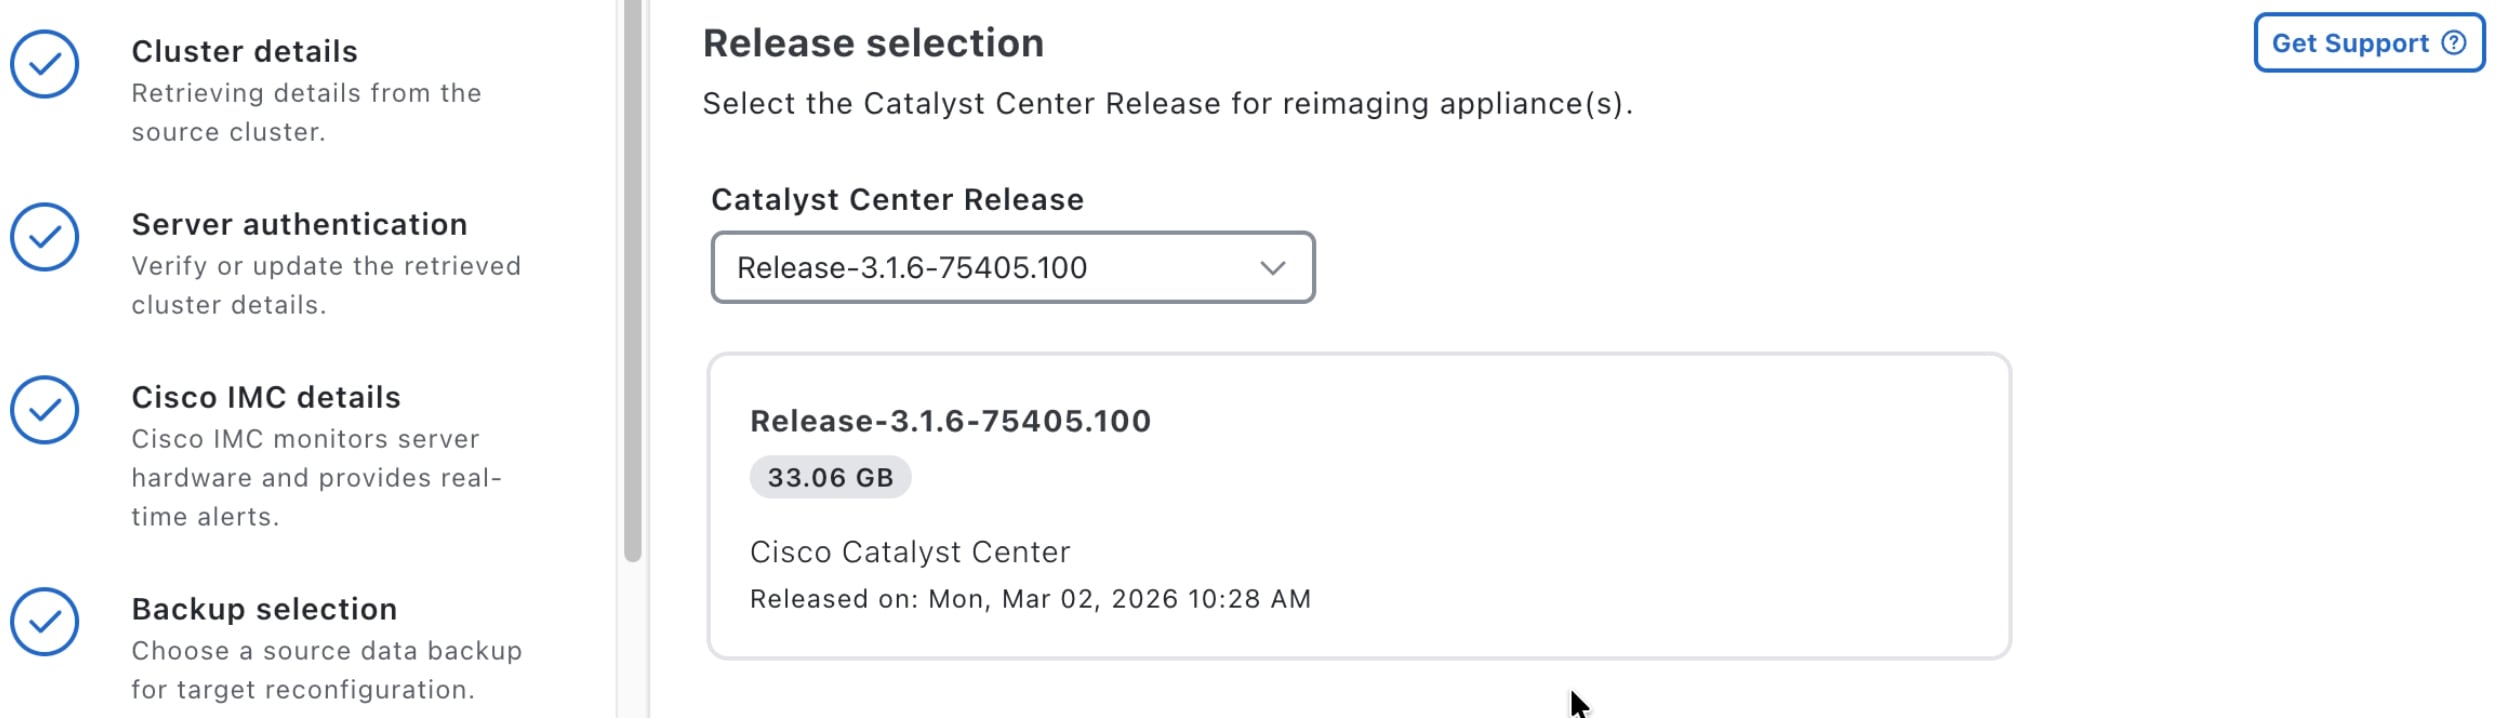Click the Cisco IMC details checkmark icon
Screen dimensions: 2501x718
pos(45,410)
